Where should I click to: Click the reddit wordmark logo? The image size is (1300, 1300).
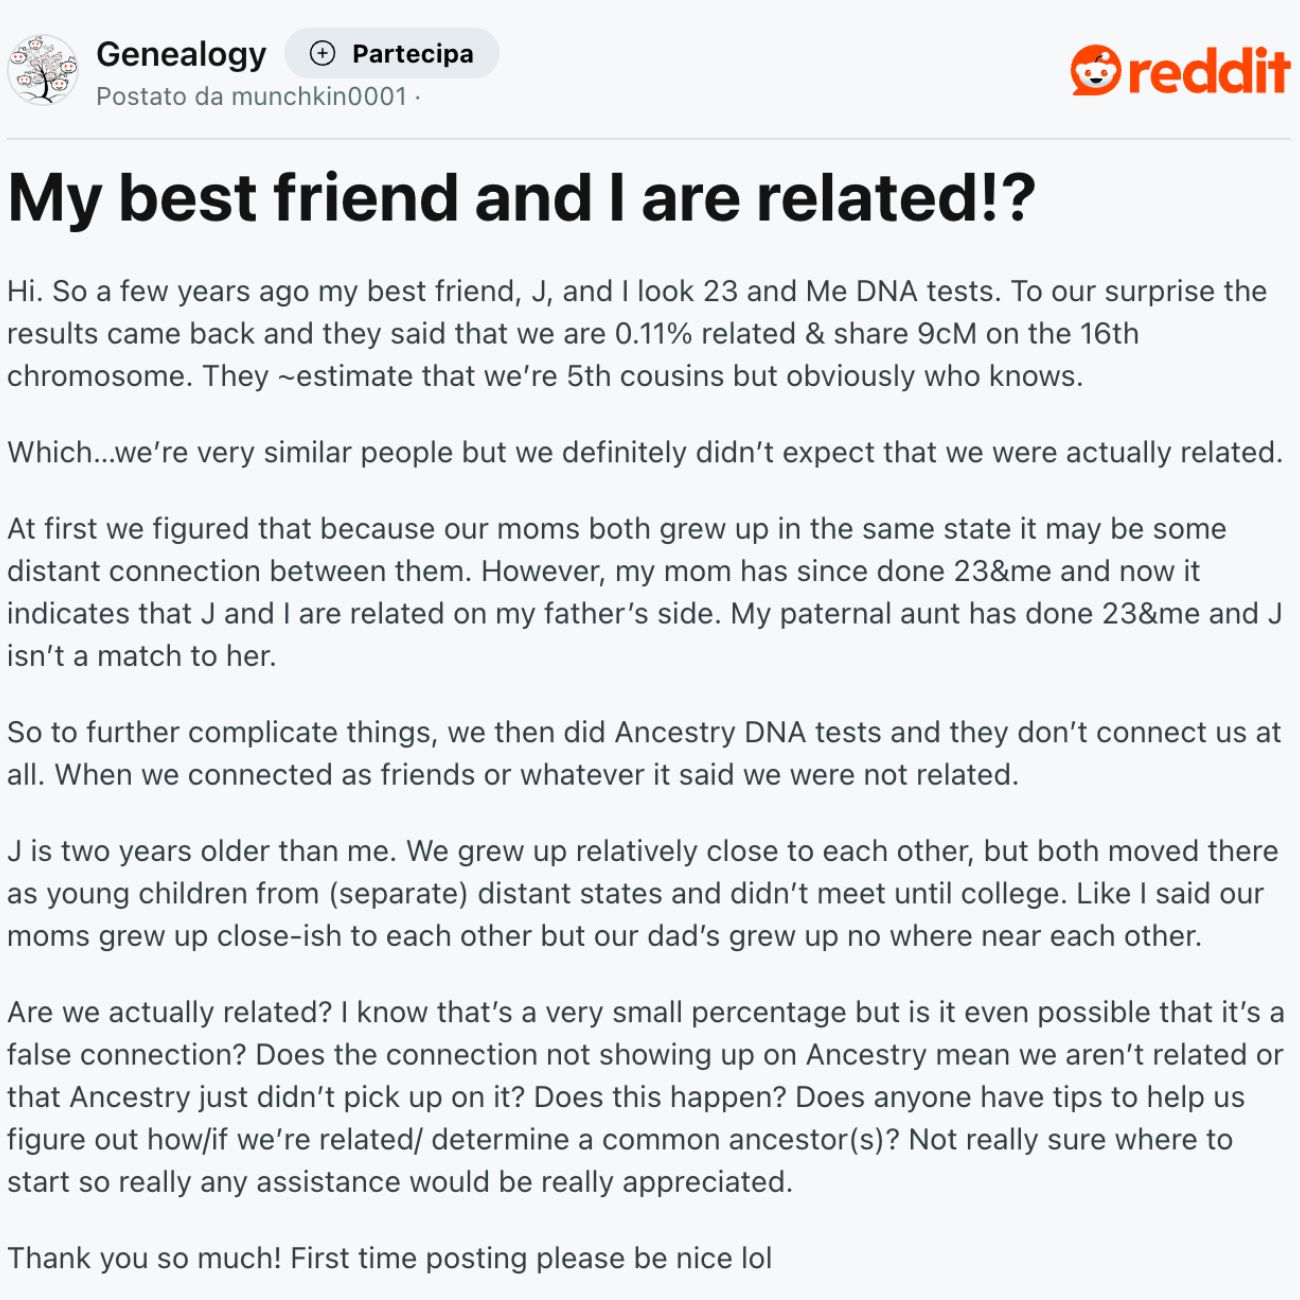click(1208, 72)
